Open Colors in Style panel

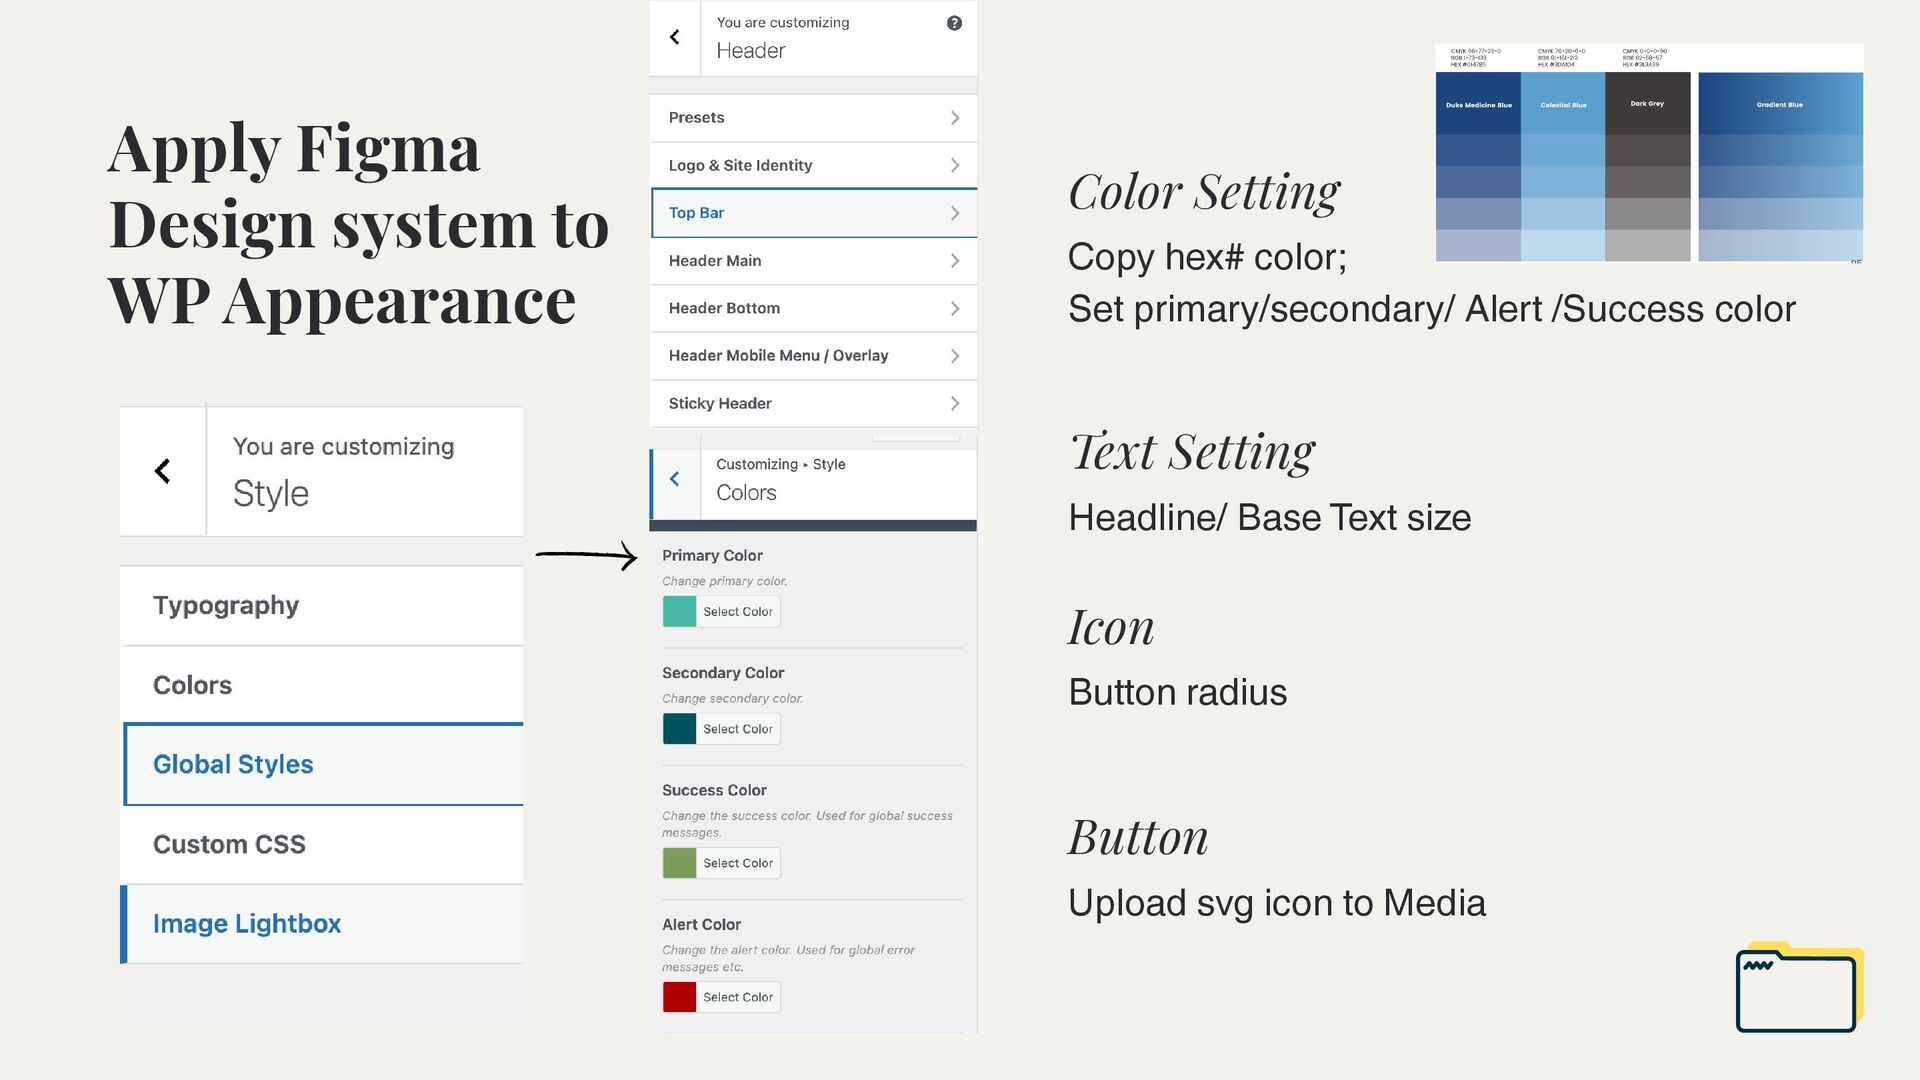click(322, 685)
